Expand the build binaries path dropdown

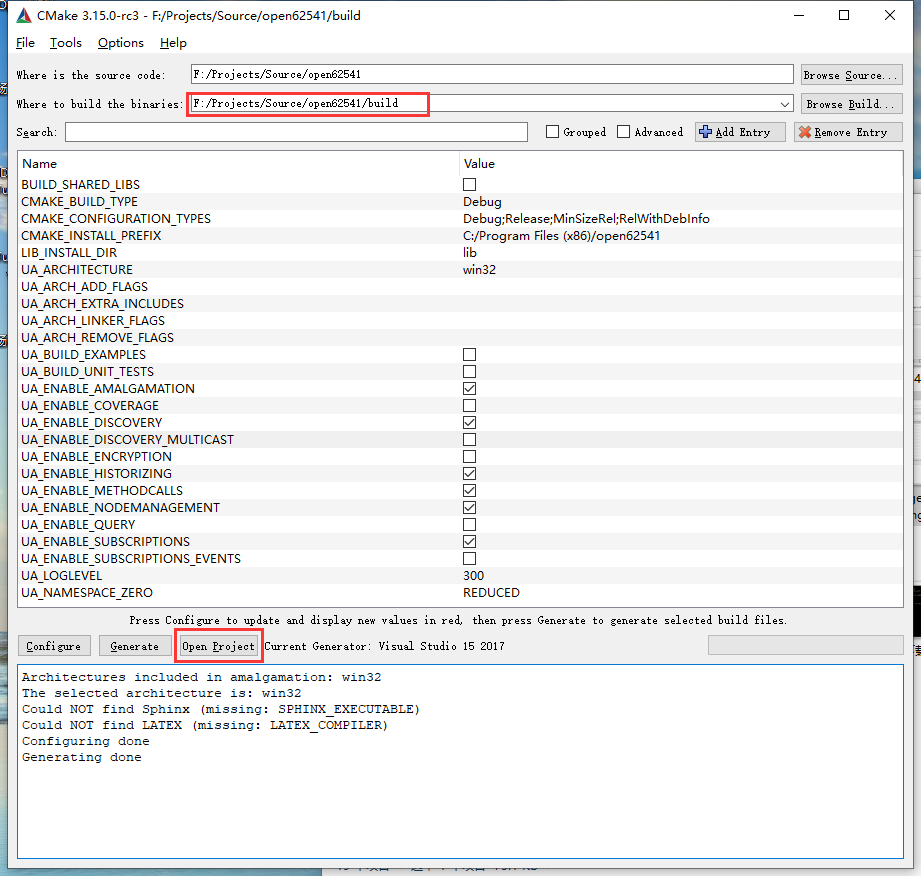(785, 104)
